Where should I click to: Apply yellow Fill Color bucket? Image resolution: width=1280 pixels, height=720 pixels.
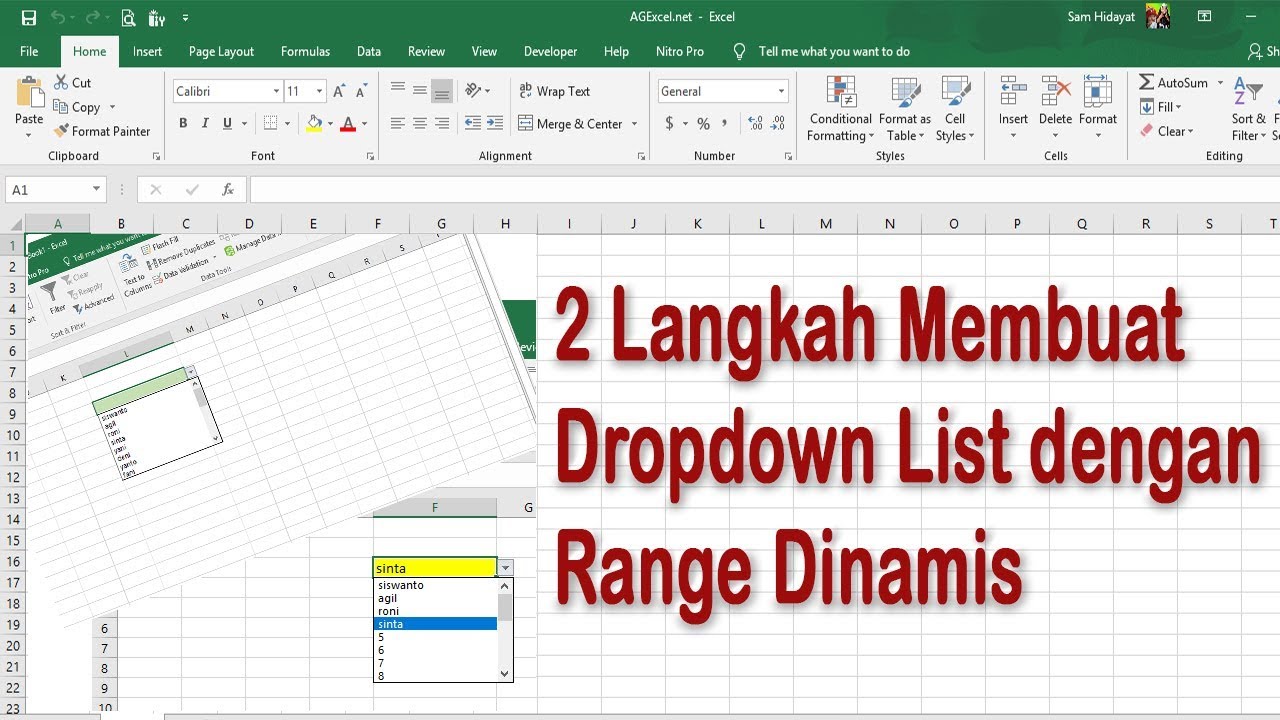[314, 124]
